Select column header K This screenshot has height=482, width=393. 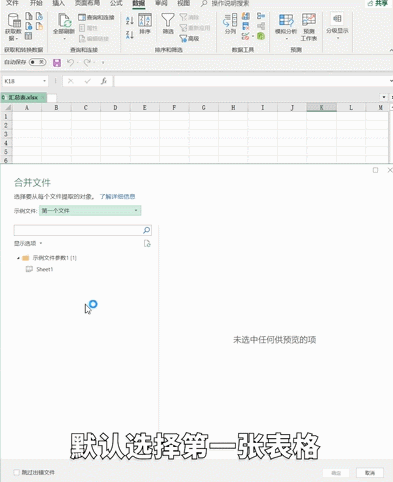pyautogui.click(x=321, y=107)
